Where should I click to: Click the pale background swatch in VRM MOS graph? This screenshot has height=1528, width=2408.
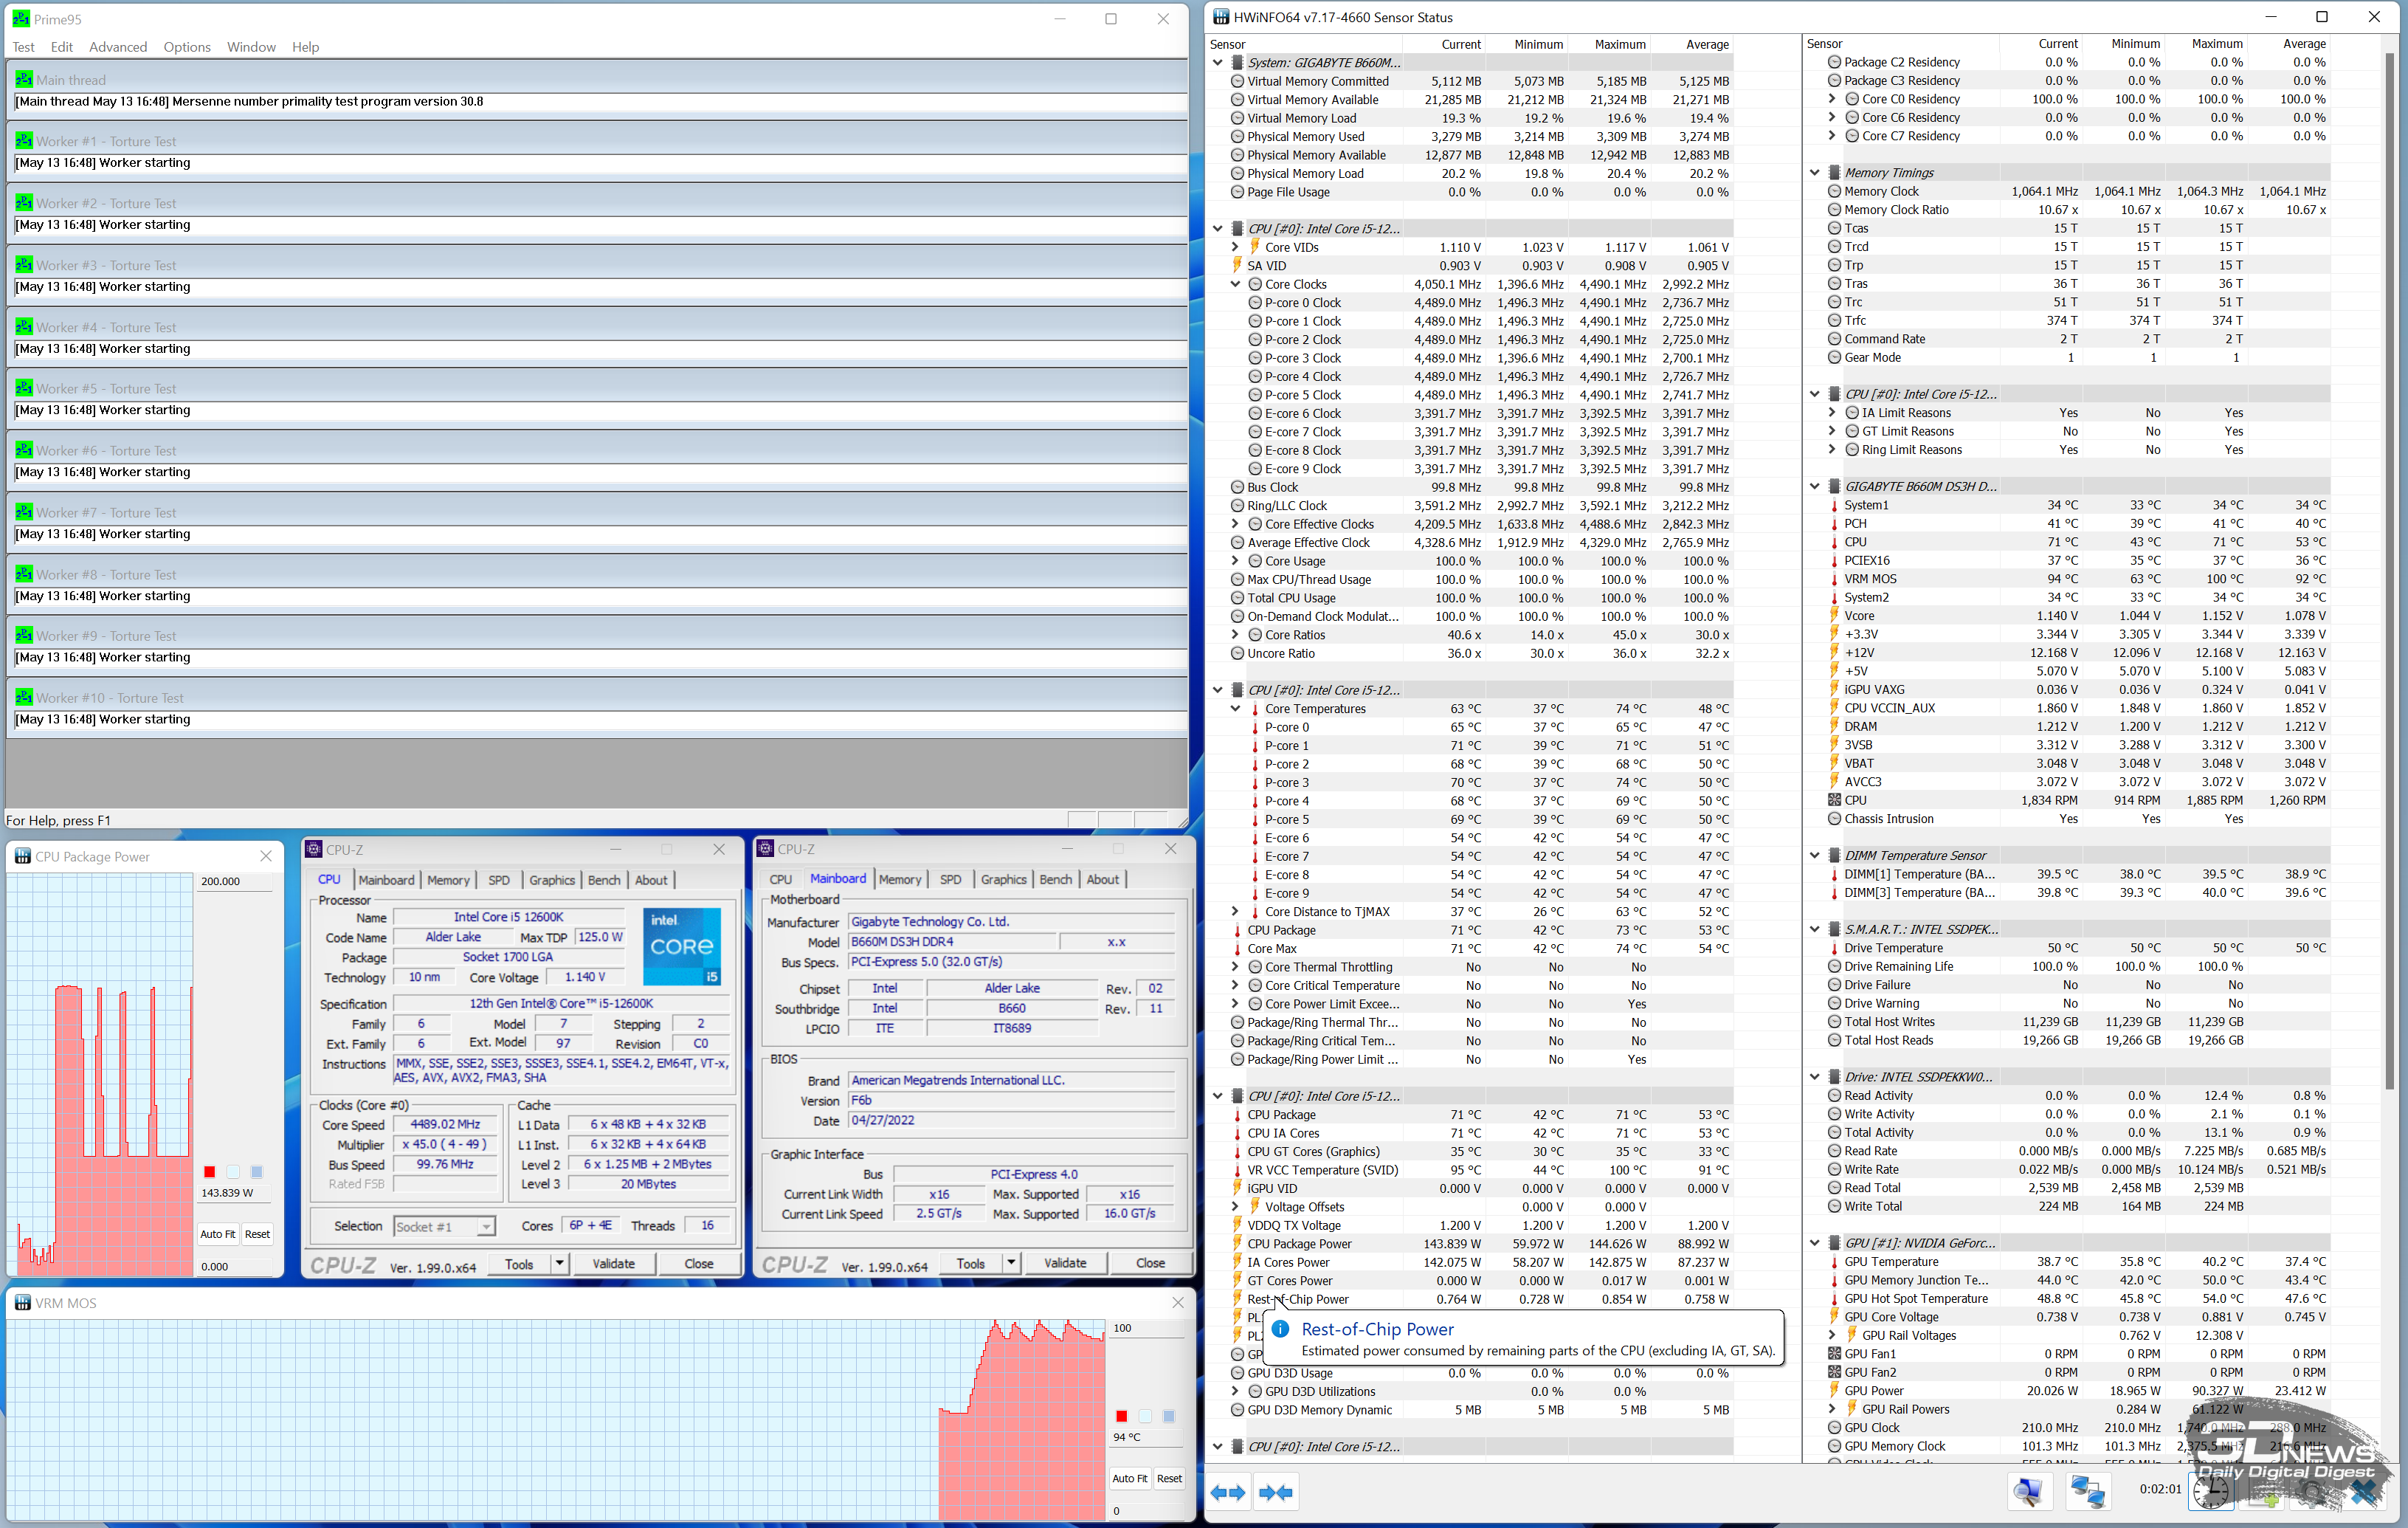[x=1145, y=1415]
